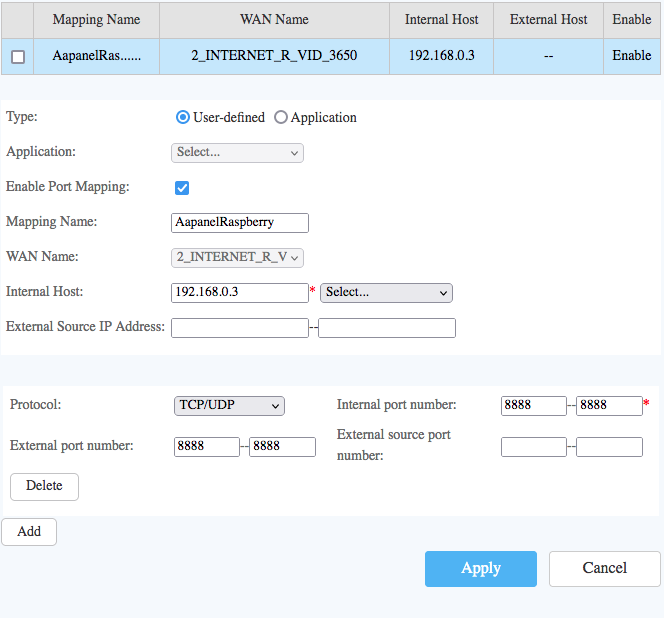Choose the Application type radio button
The height and width of the screenshot is (618, 664).
tap(281, 117)
